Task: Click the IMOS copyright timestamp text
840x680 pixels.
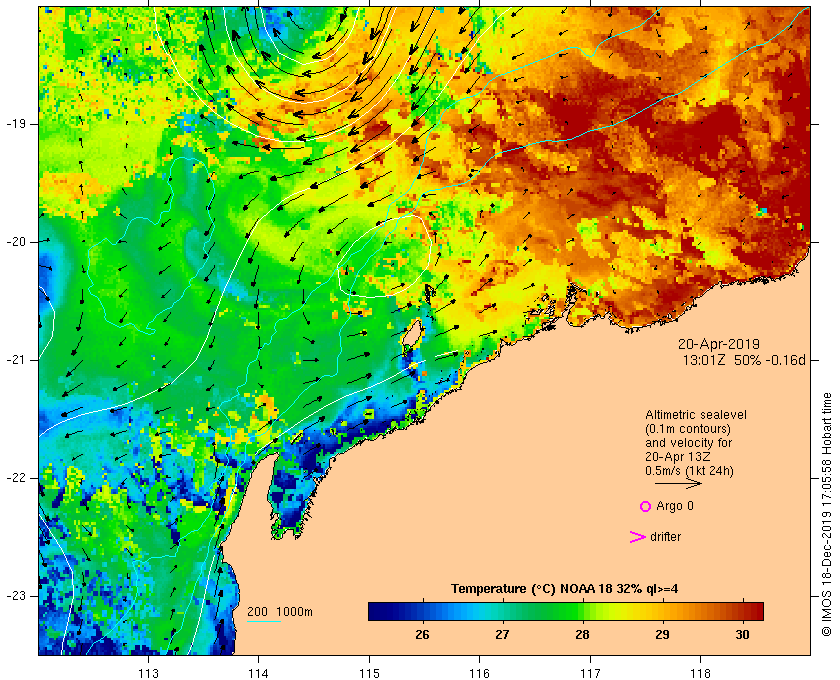Action: (x=827, y=514)
